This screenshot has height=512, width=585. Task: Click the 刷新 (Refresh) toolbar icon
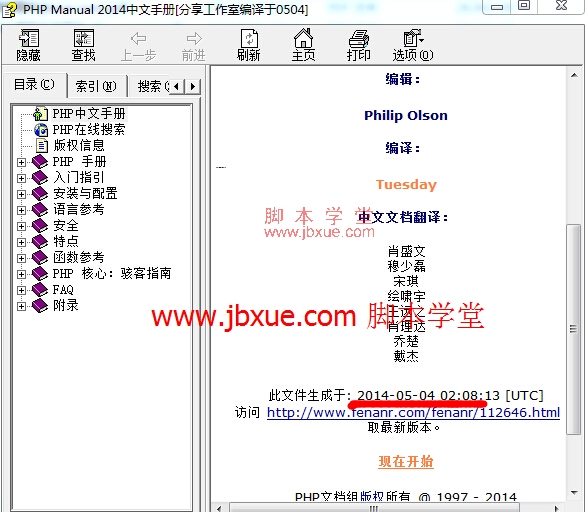(249, 38)
